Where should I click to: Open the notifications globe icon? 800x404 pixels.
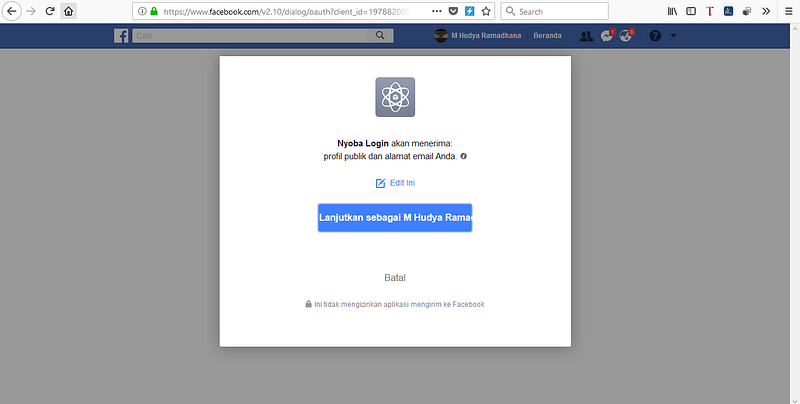coord(626,36)
